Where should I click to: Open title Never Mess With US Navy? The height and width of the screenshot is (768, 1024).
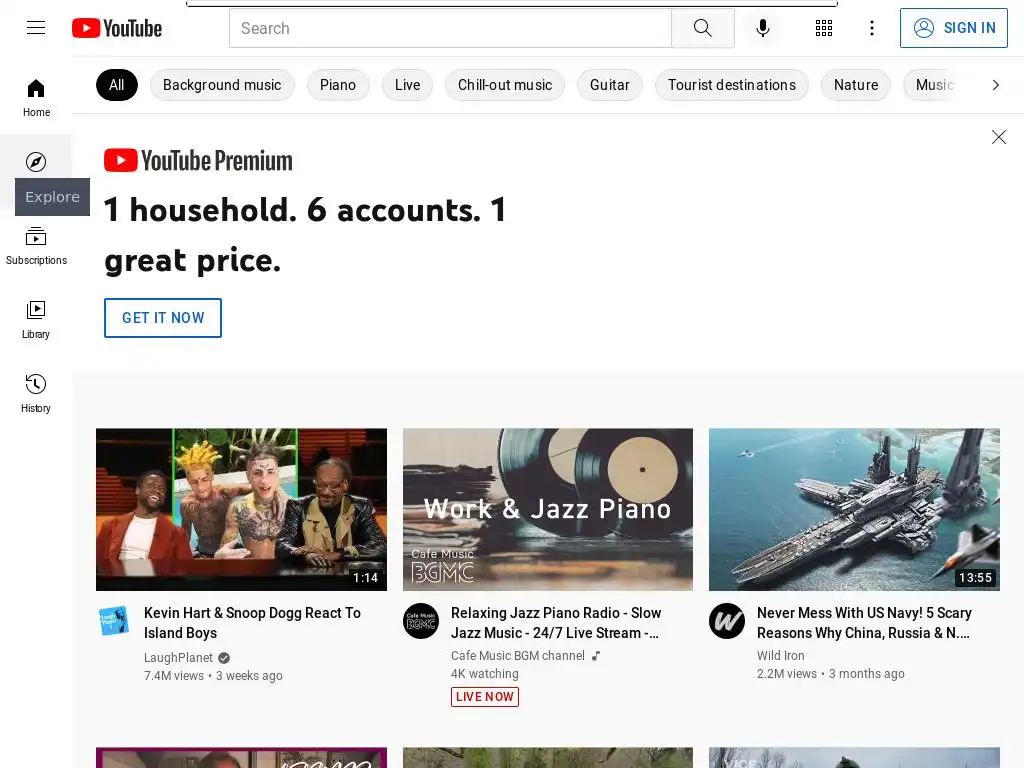click(864, 623)
